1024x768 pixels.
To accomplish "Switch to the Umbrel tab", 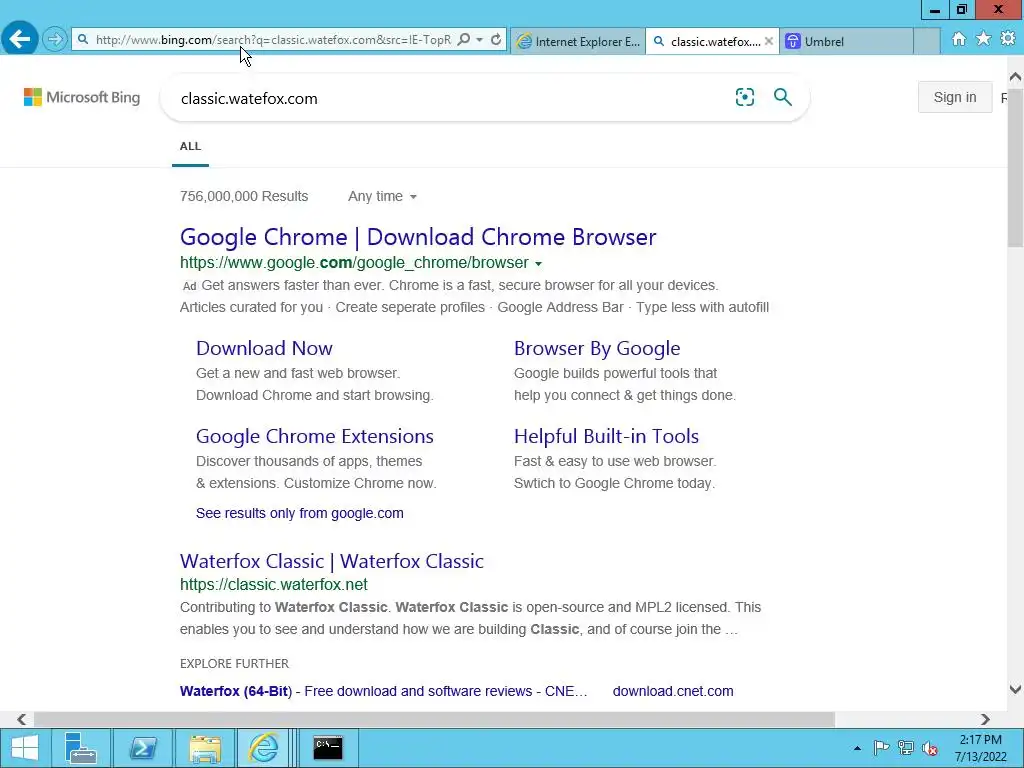I will [846, 41].
